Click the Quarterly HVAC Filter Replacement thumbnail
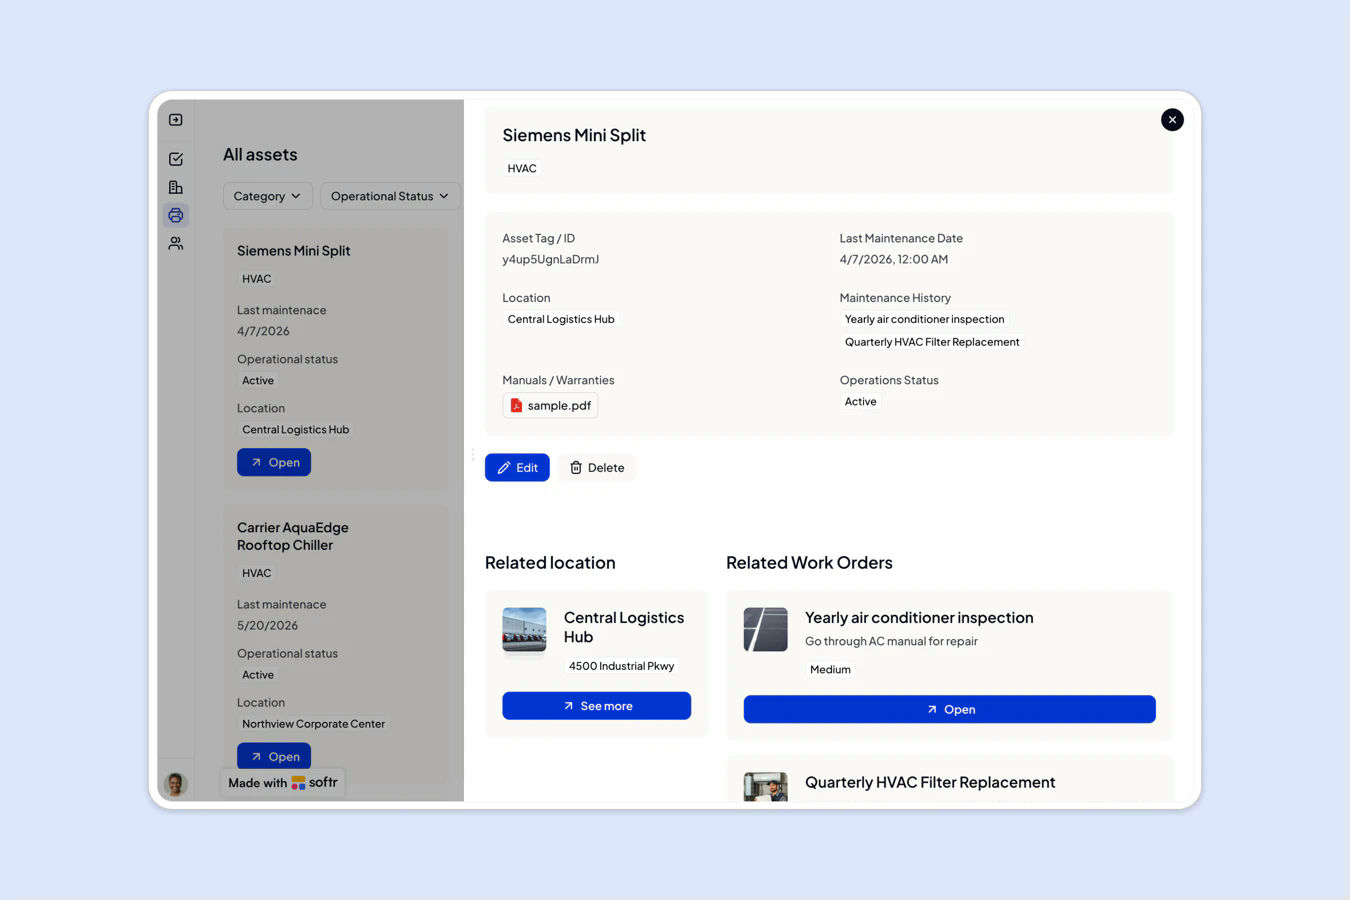This screenshot has width=1350, height=900. click(x=765, y=786)
